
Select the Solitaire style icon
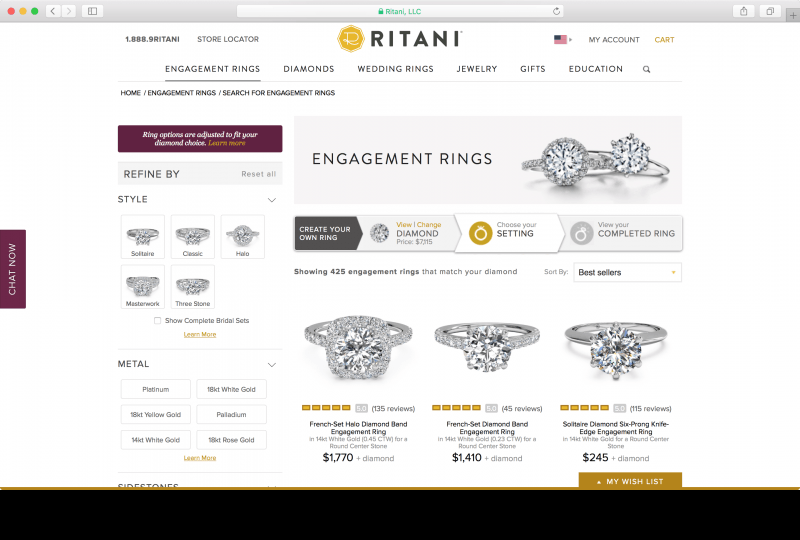[143, 237]
